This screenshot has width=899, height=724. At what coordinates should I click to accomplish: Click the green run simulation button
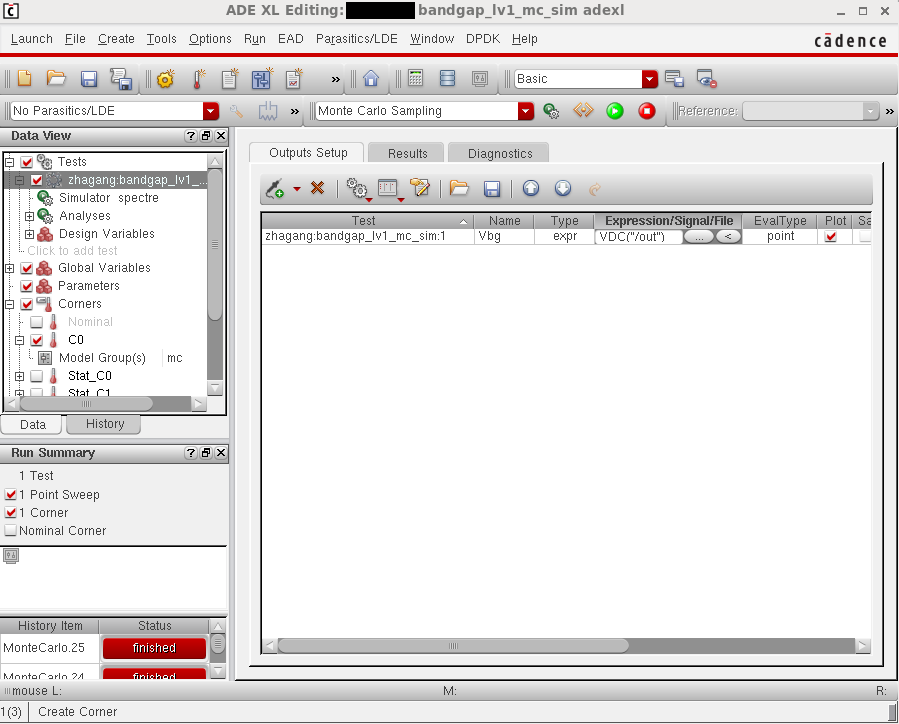615,111
